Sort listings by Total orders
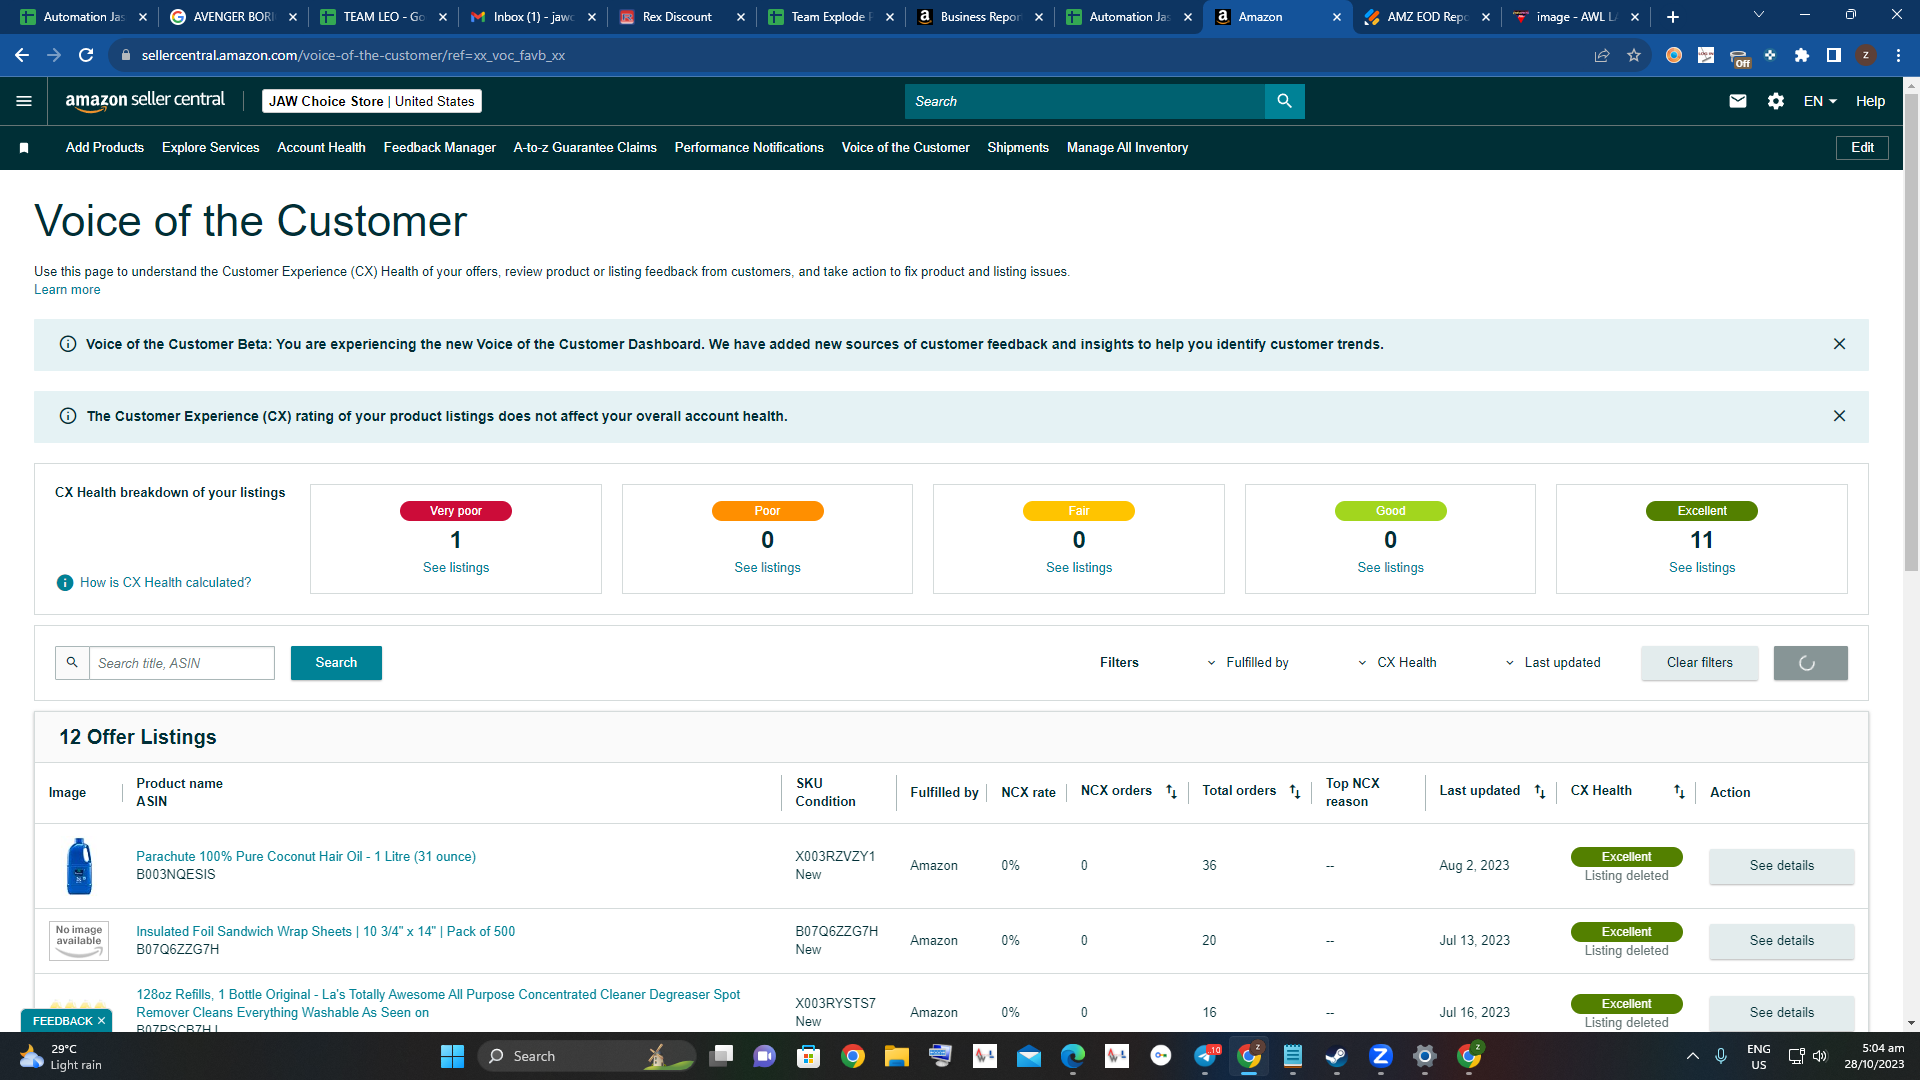Image resolution: width=1920 pixels, height=1080 pixels. click(1295, 792)
